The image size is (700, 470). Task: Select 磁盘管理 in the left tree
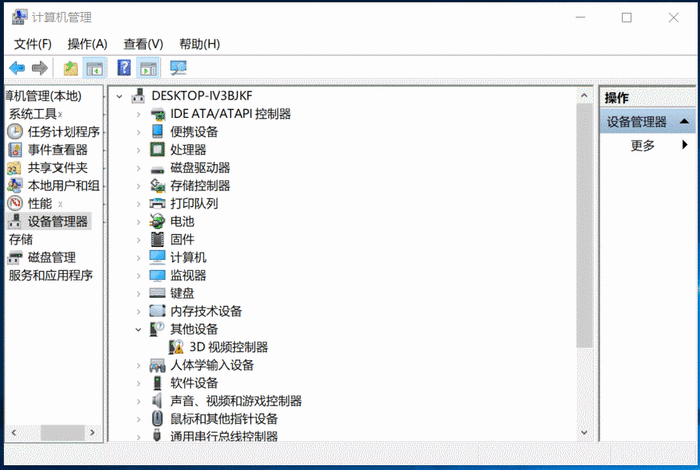click(52, 258)
